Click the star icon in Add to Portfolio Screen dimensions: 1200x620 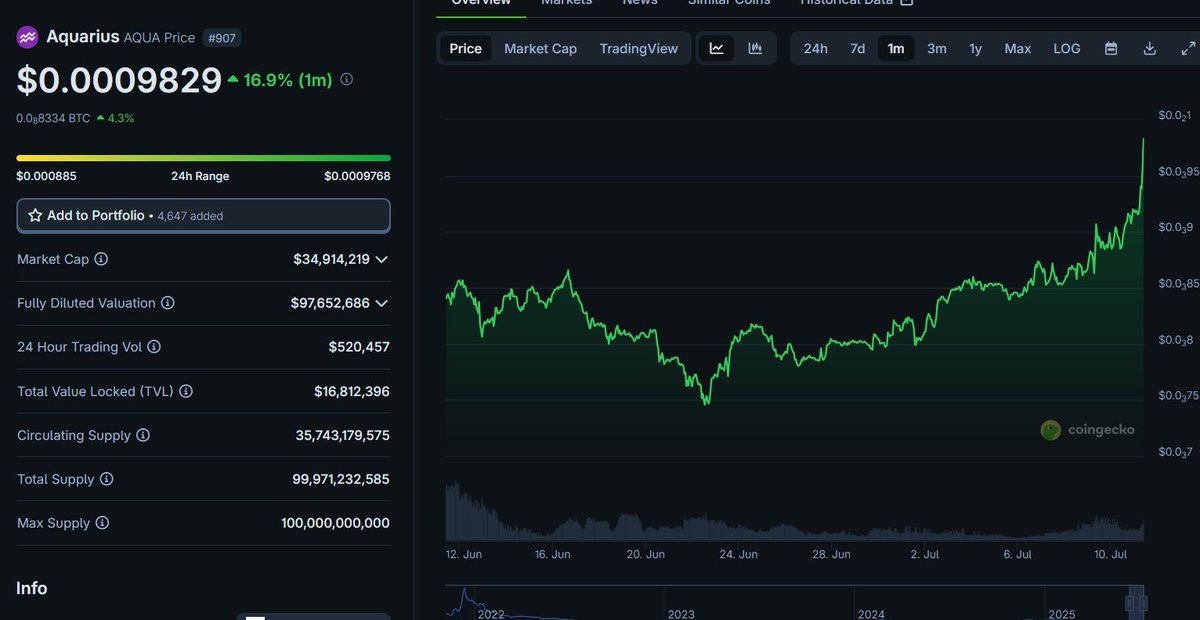pos(35,215)
